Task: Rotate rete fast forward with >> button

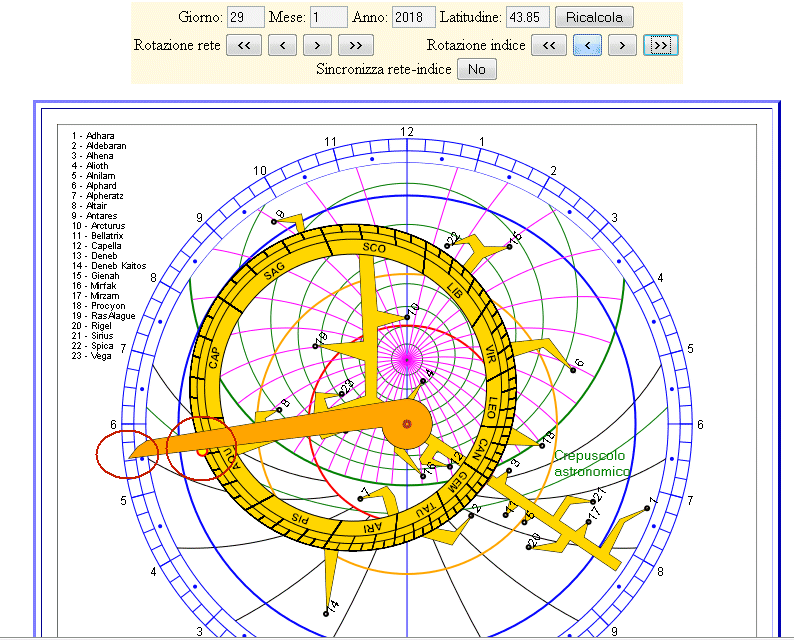Action: coord(355,45)
